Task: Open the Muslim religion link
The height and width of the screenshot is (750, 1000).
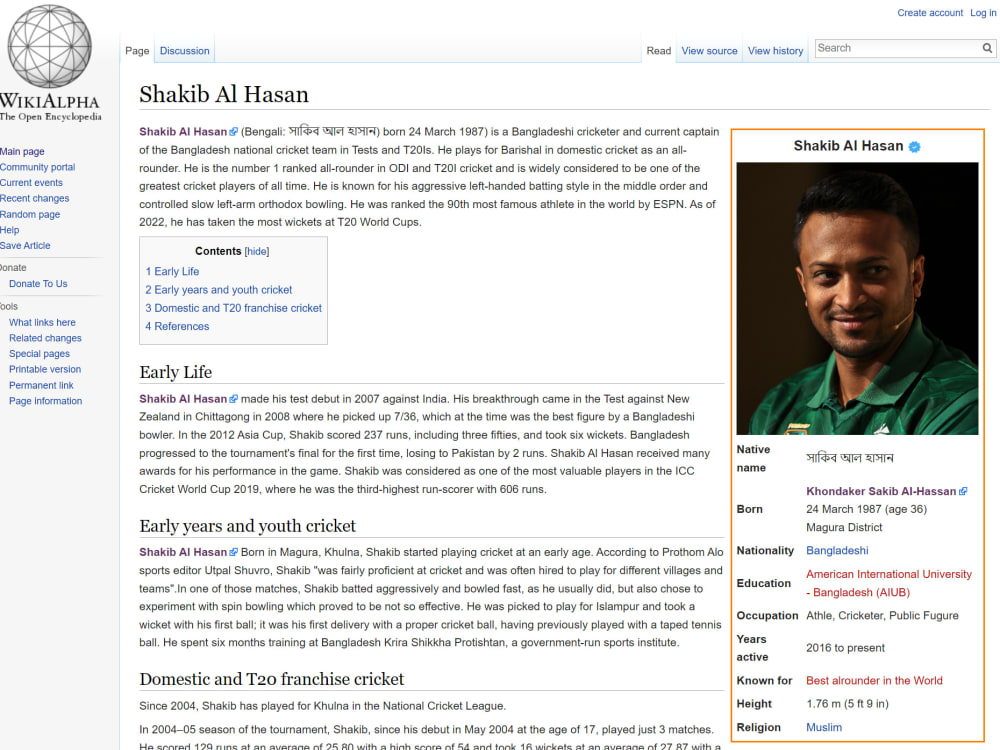Action: pos(823,727)
